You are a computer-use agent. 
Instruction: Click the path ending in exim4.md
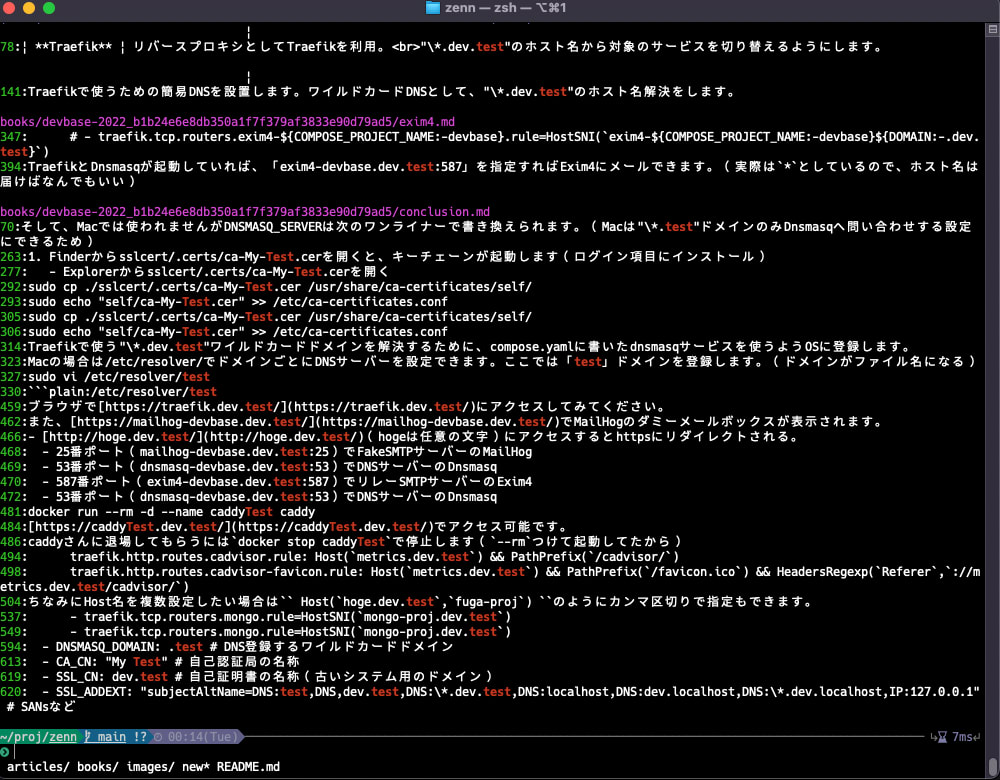[x=228, y=122]
